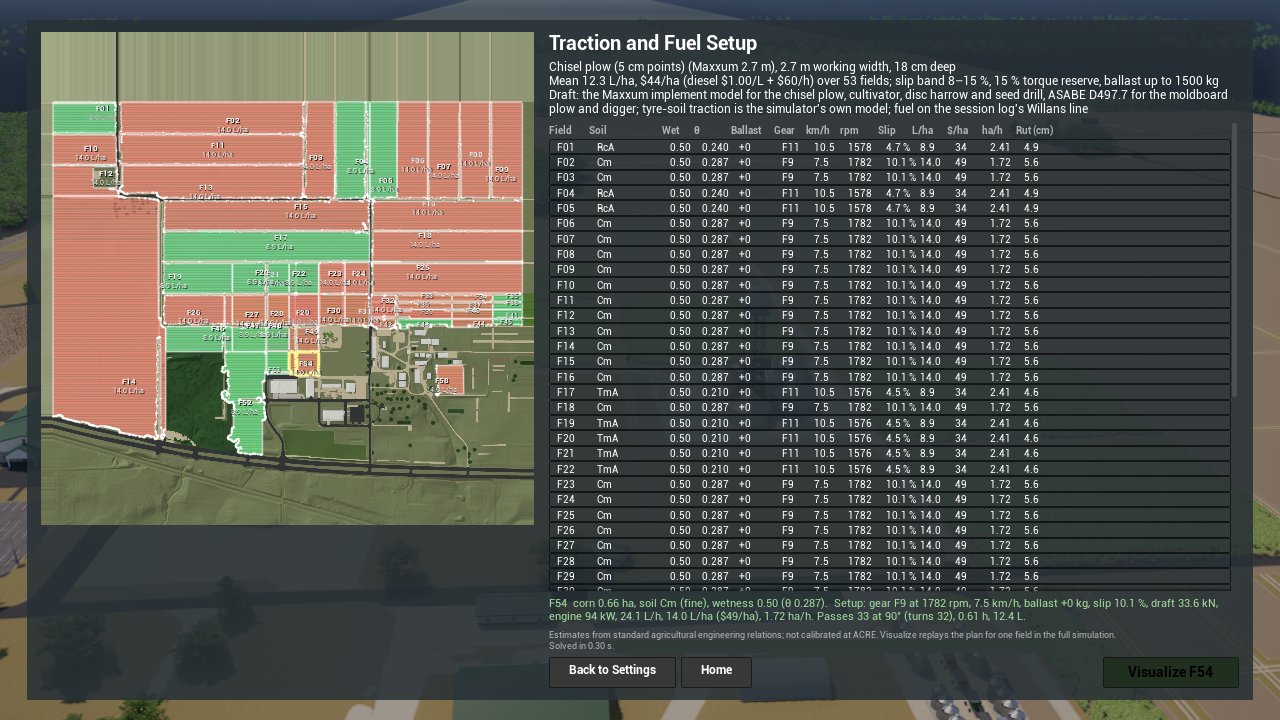This screenshot has width=1280, height=720.
Task: Launch Visualize F54 replay
Action: [x=1170, y=672]
